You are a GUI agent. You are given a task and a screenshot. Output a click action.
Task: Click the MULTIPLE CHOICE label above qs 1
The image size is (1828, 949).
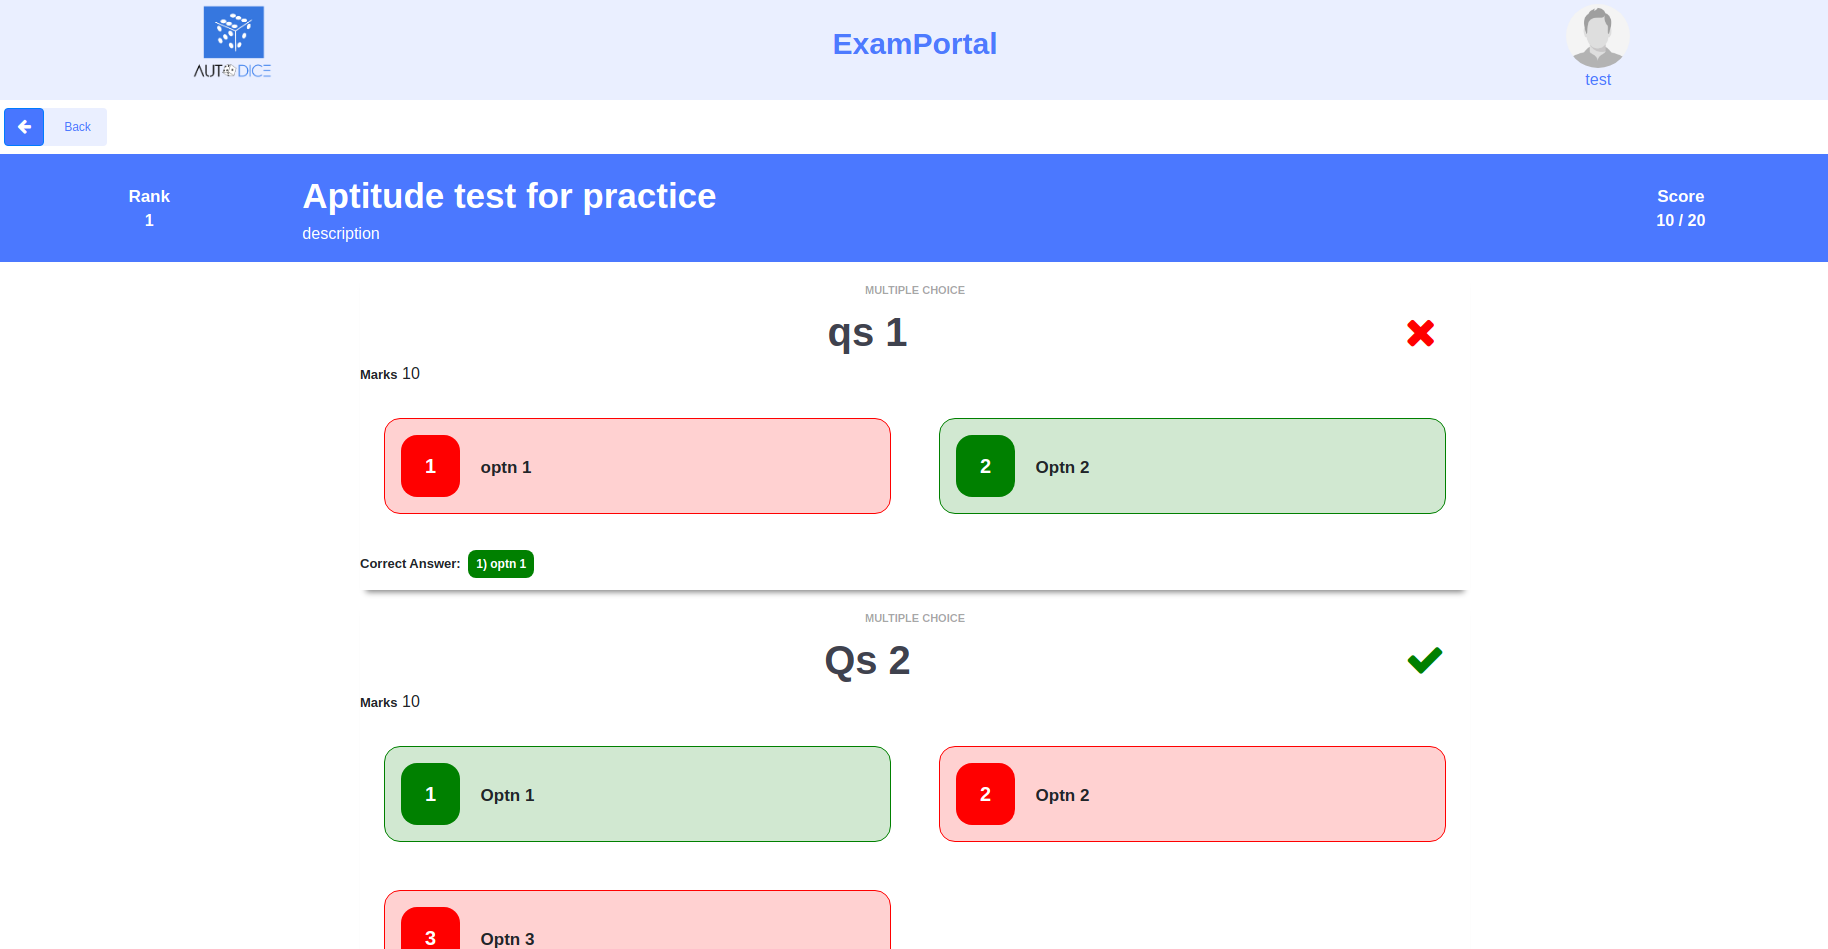tap(914, 290)
